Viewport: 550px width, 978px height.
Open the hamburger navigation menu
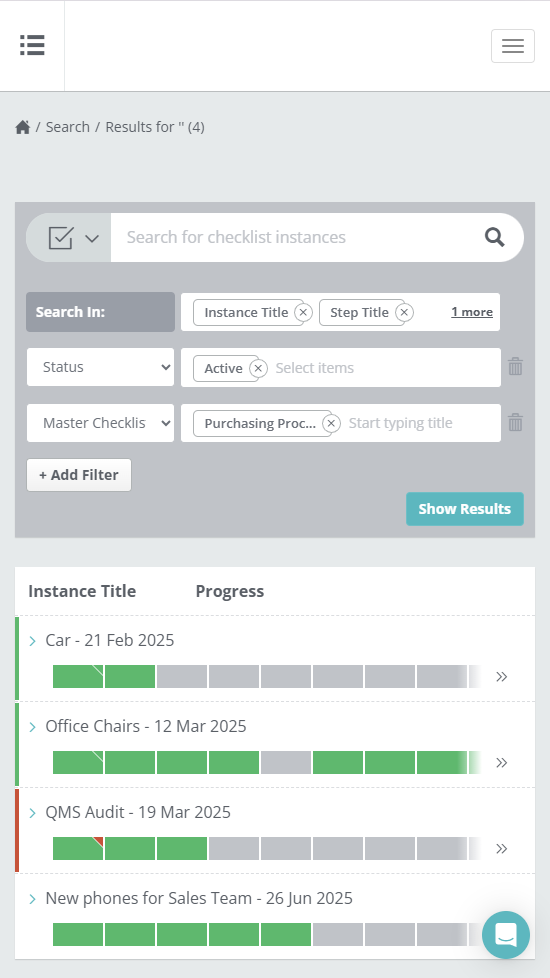tap(513, 46)
